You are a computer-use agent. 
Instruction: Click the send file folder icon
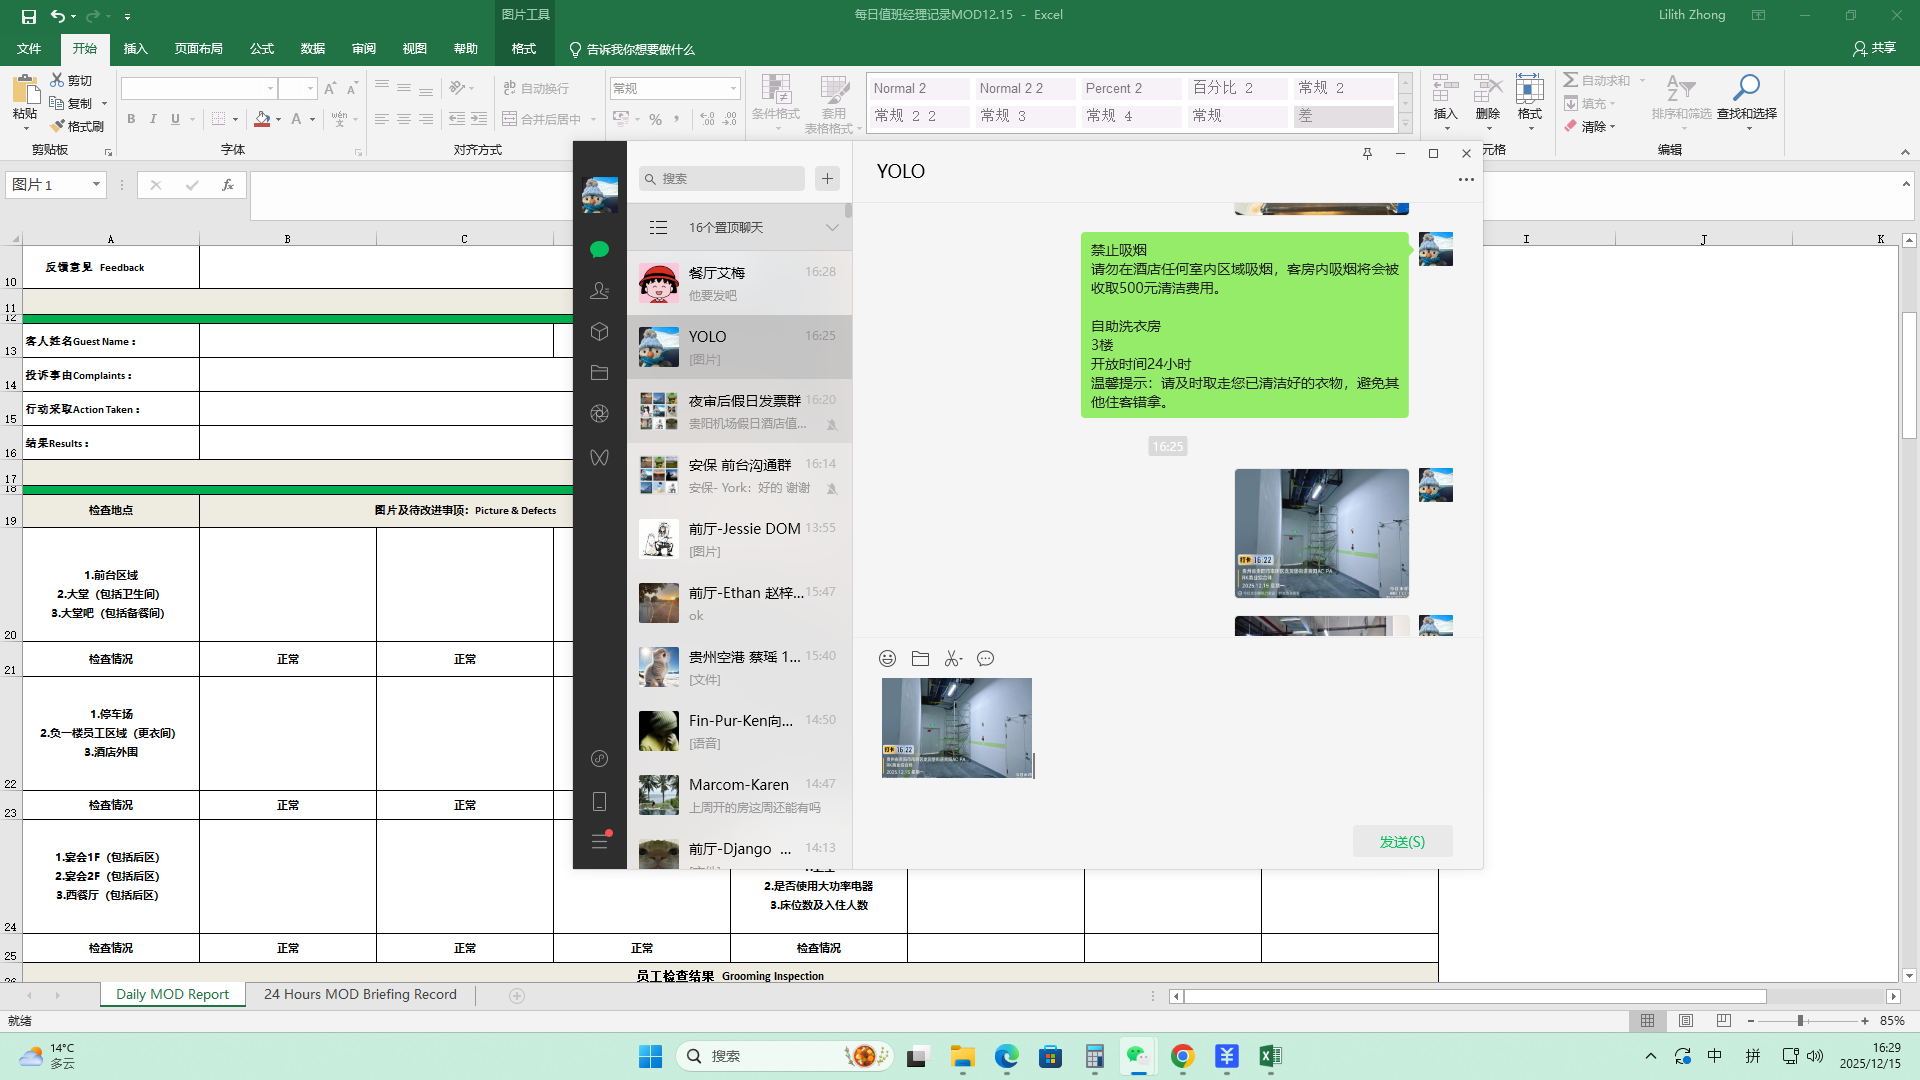[920, 658]
